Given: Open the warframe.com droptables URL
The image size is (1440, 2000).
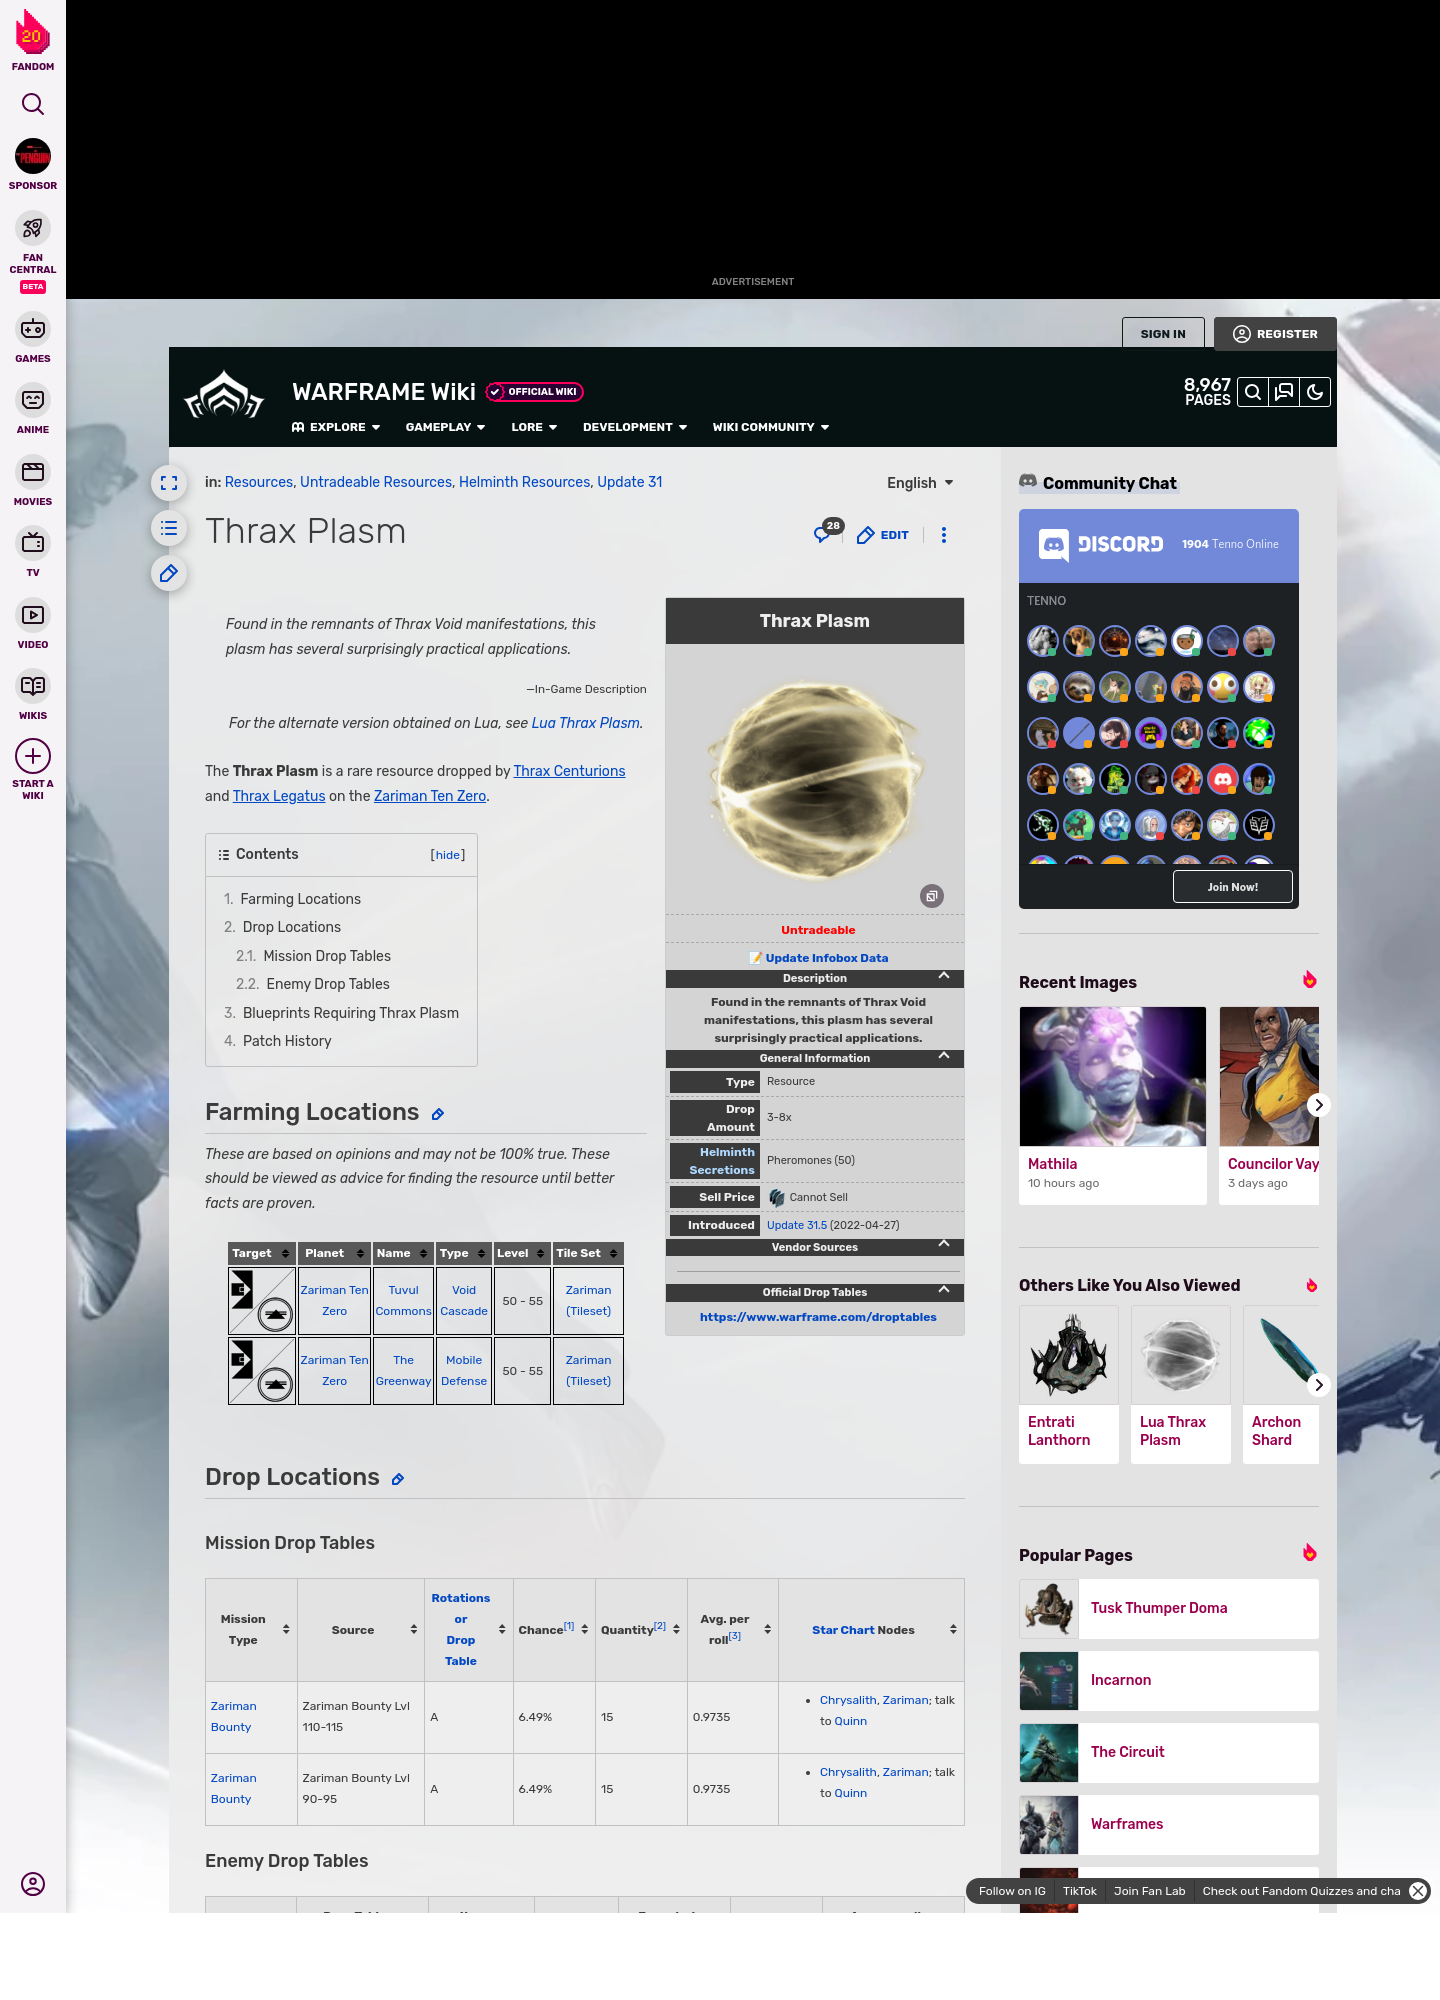Looking at the screenshot, I should click(x=818, y=1317).
